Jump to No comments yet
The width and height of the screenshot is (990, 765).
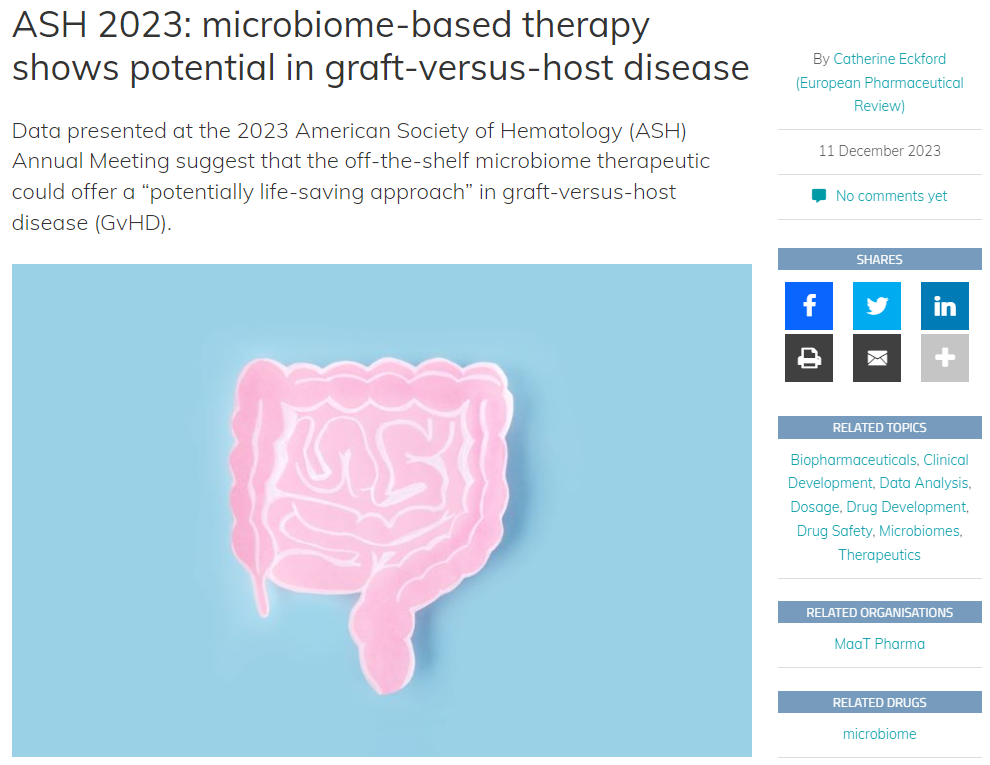pos(891,196)
